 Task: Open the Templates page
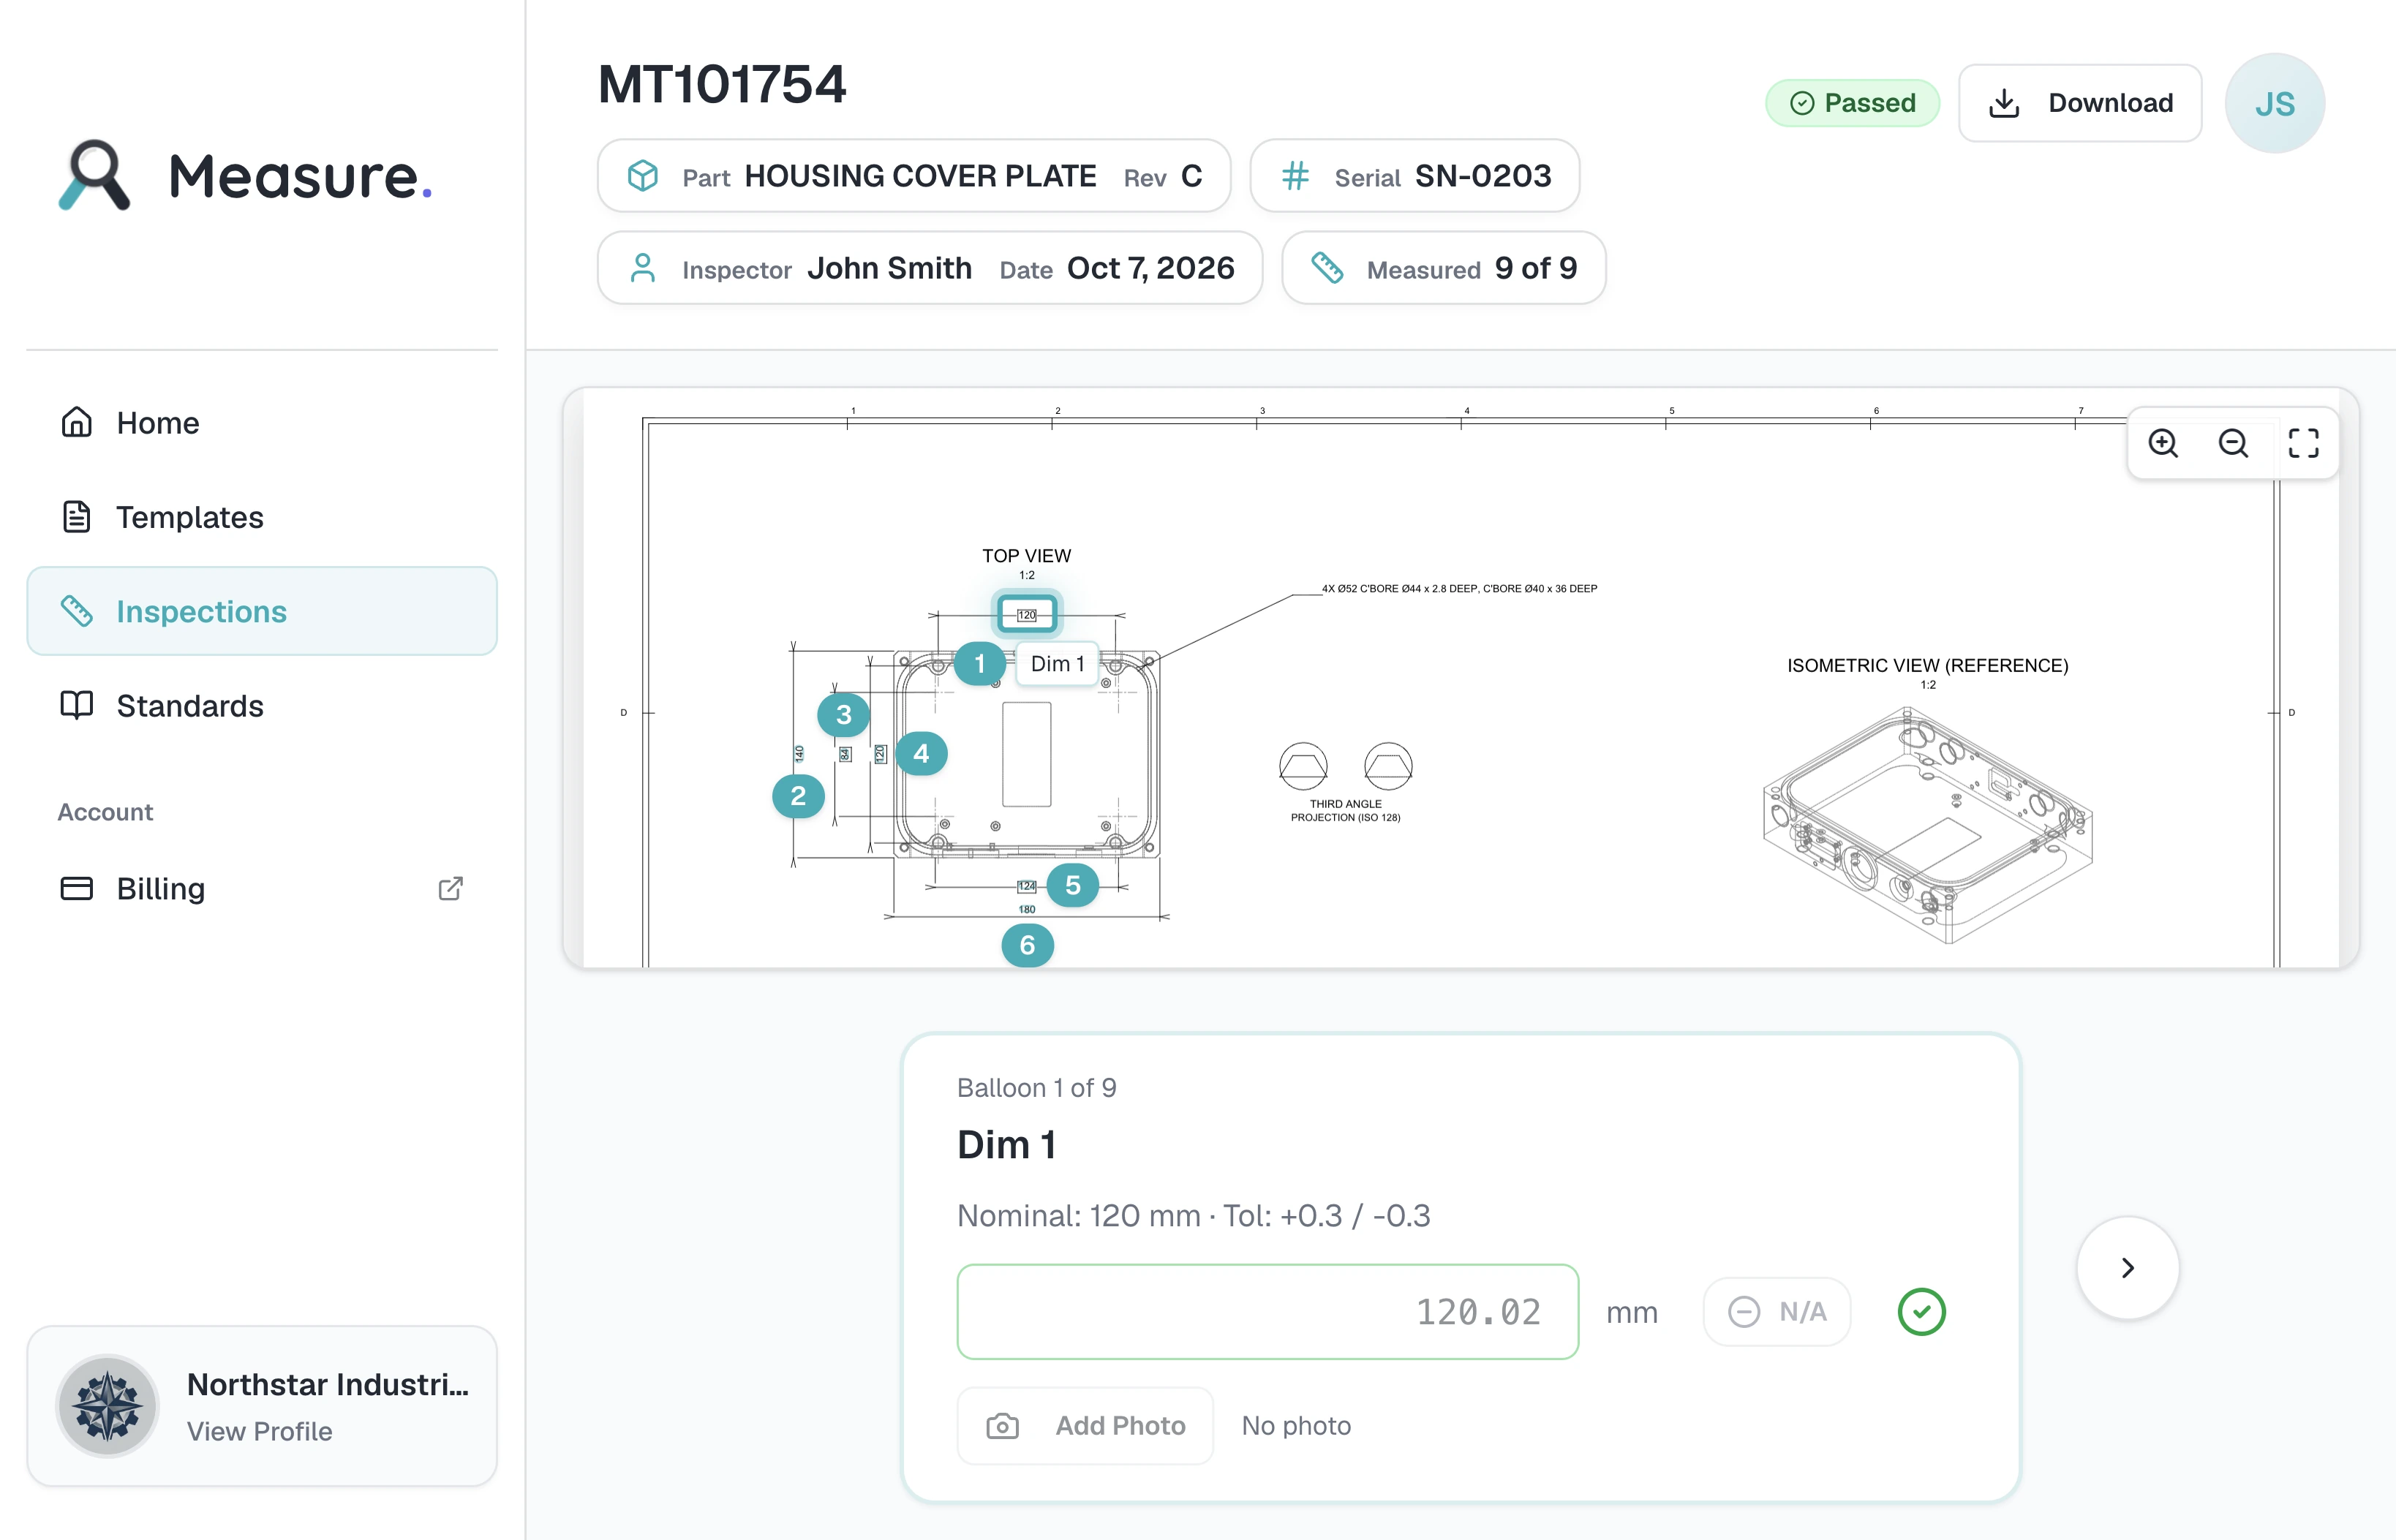point(262,517)
